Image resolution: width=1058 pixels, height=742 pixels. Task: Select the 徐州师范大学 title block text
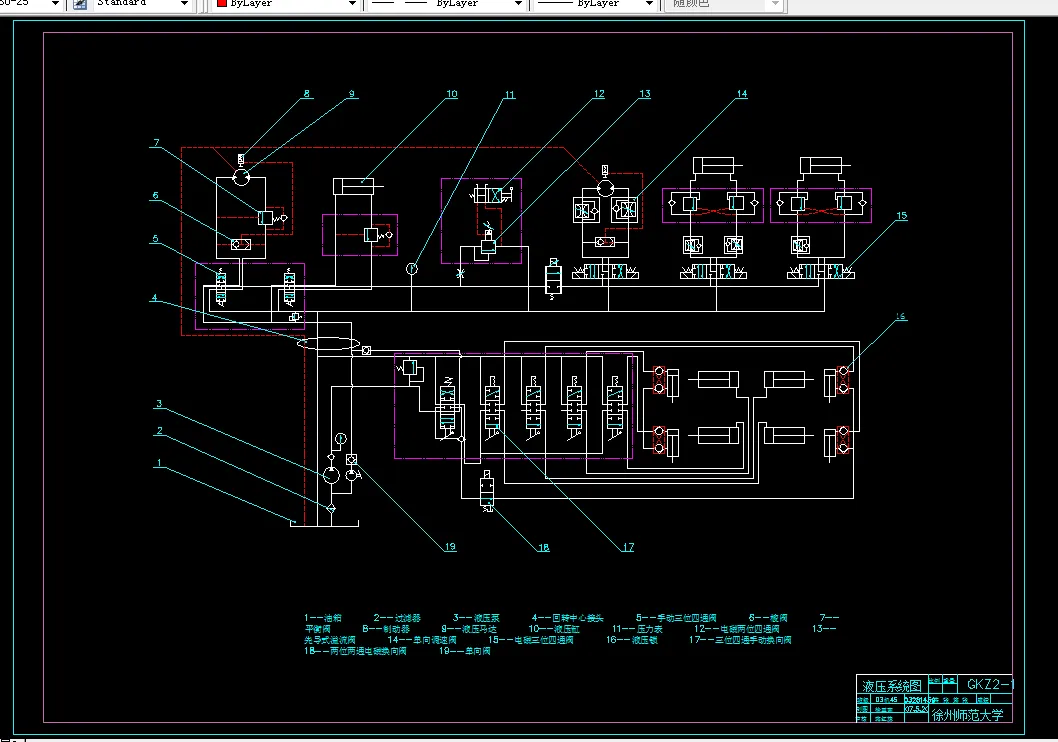point(968,715)
